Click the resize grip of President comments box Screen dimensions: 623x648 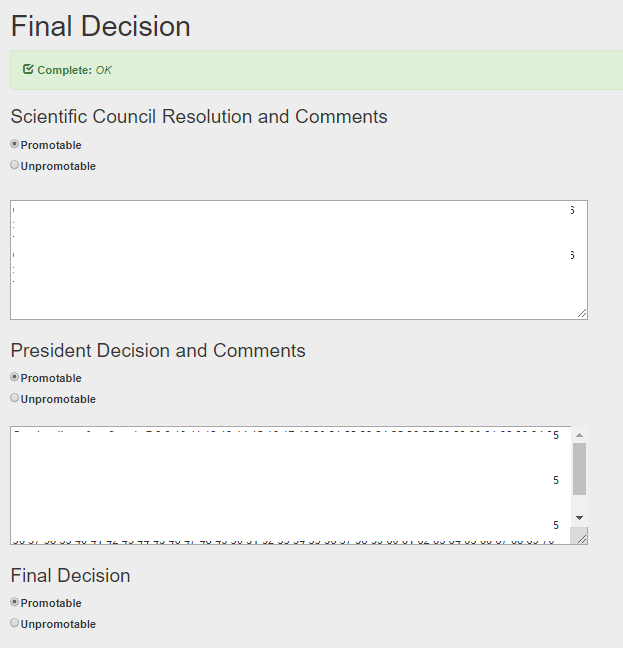[582, 538]
